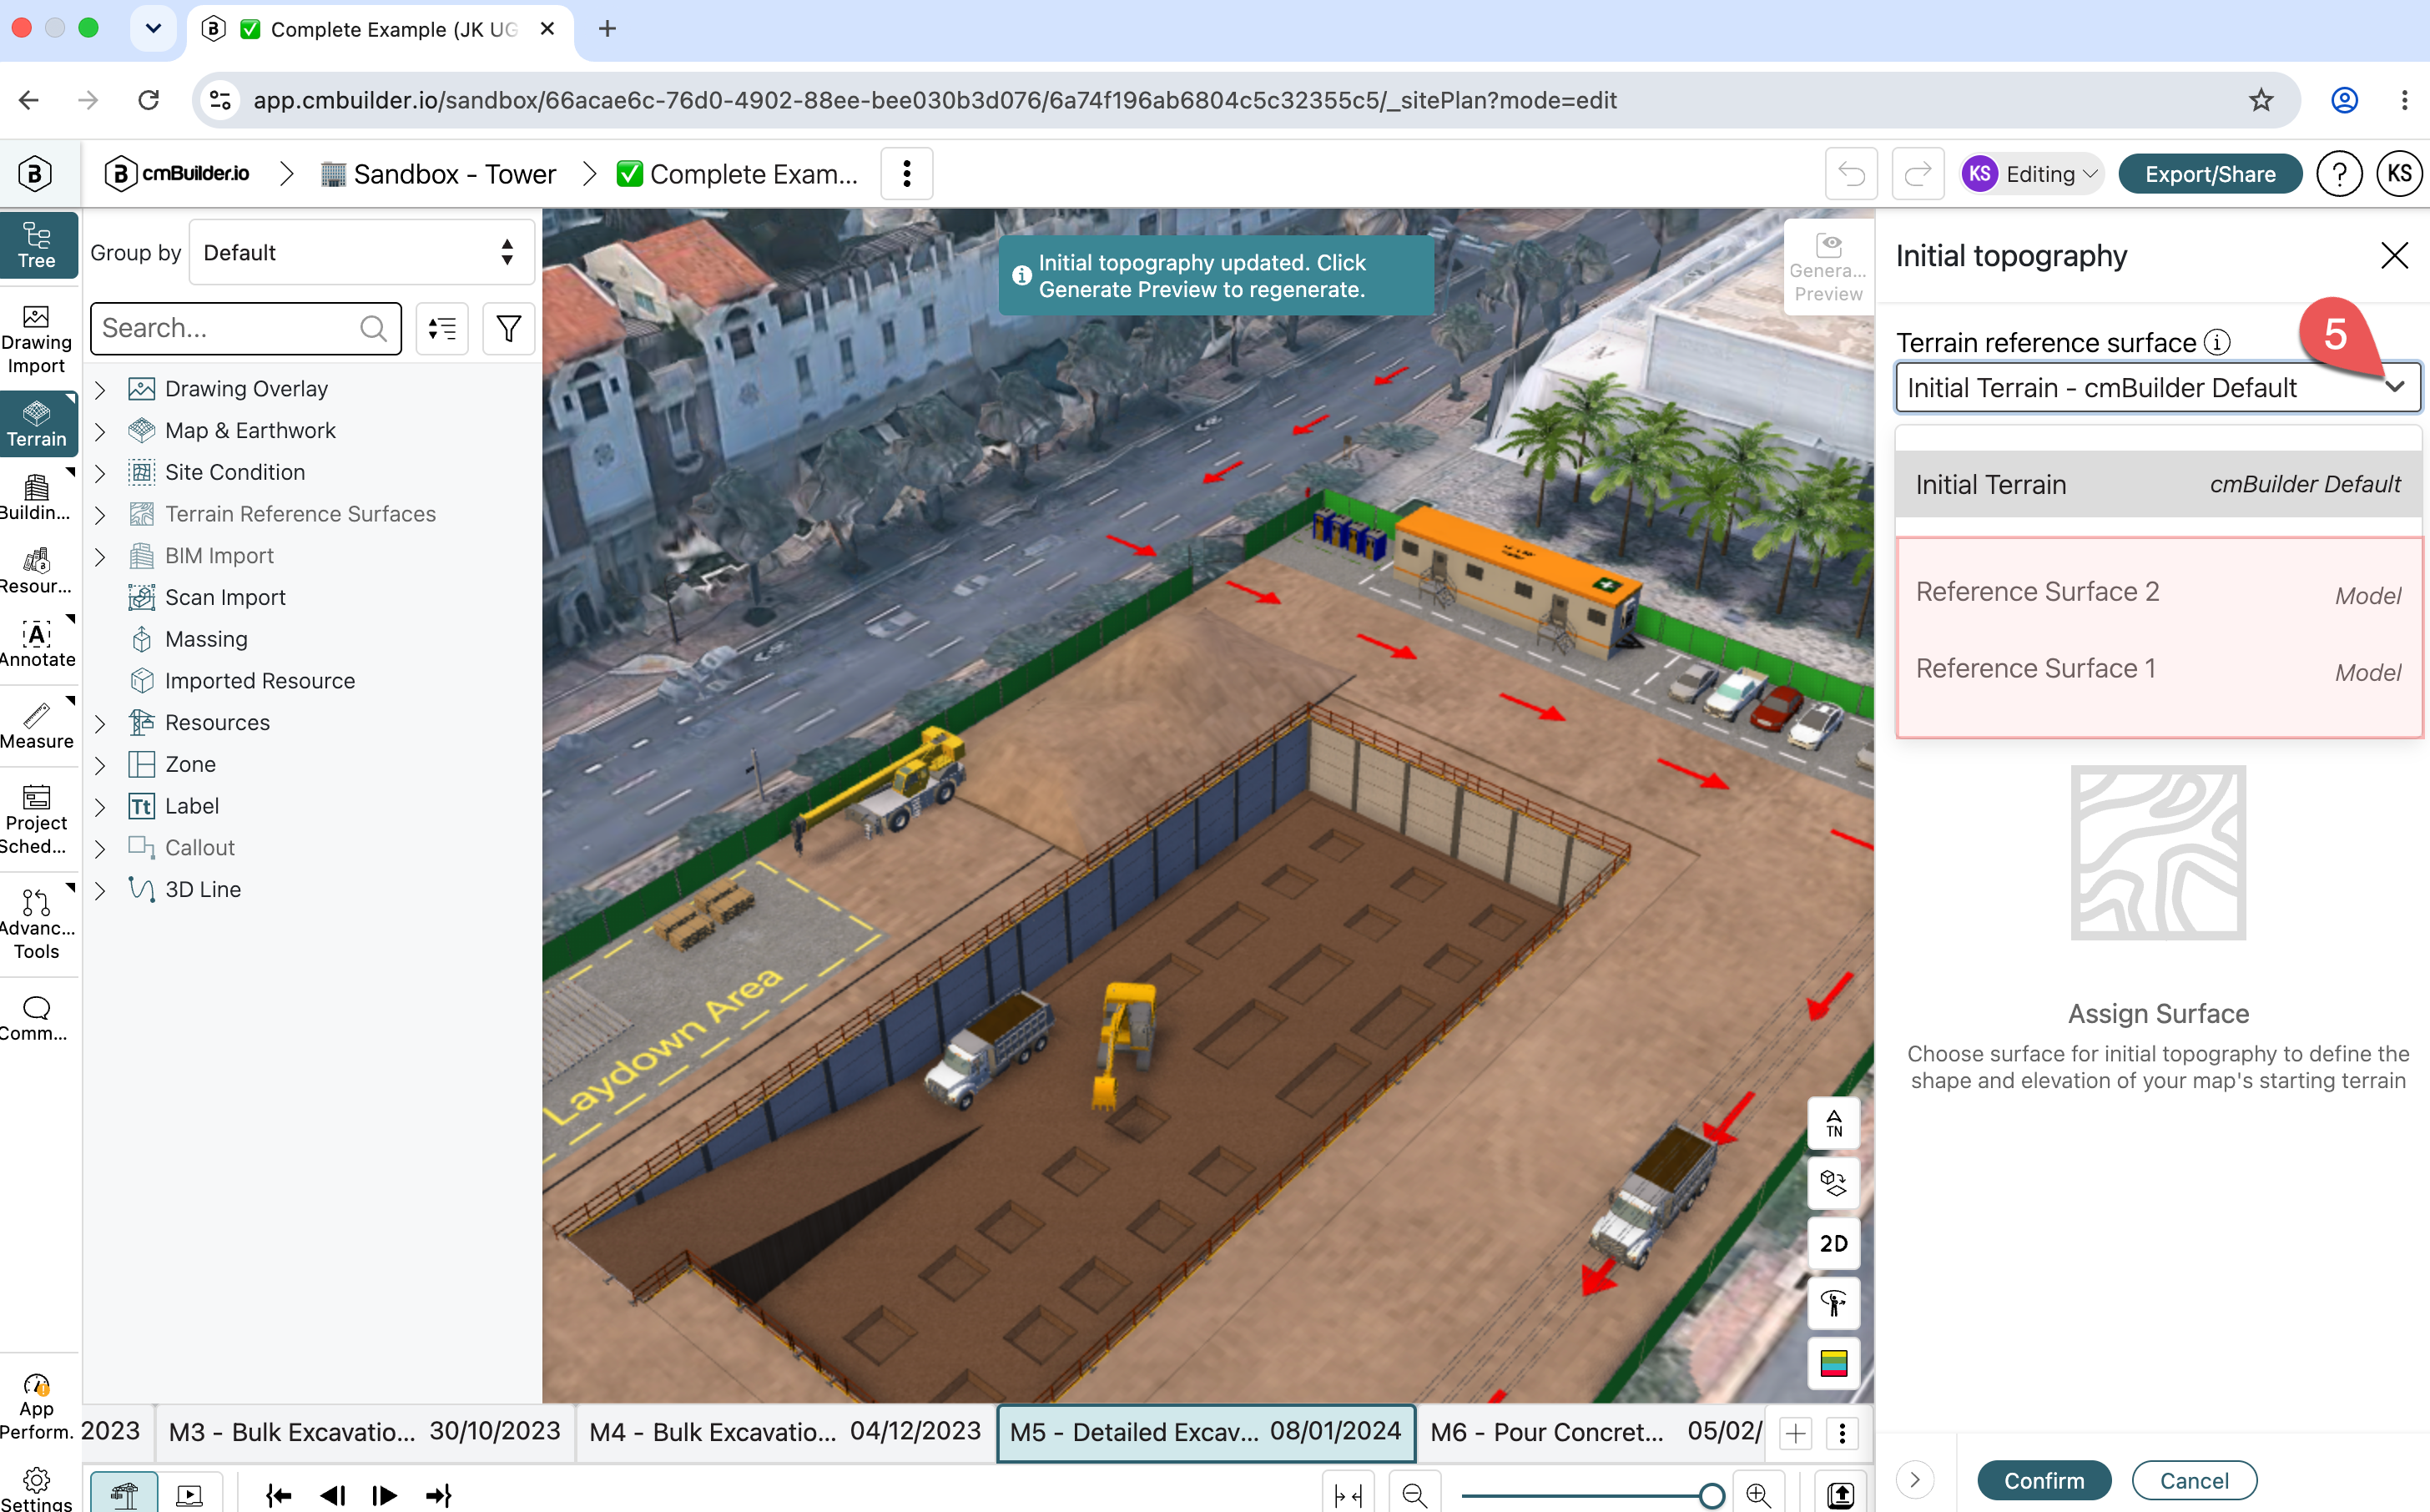Open the elevation color map icon
The height and width of the screenshot is (1512, 2430).
(x=1834, y=1363)
